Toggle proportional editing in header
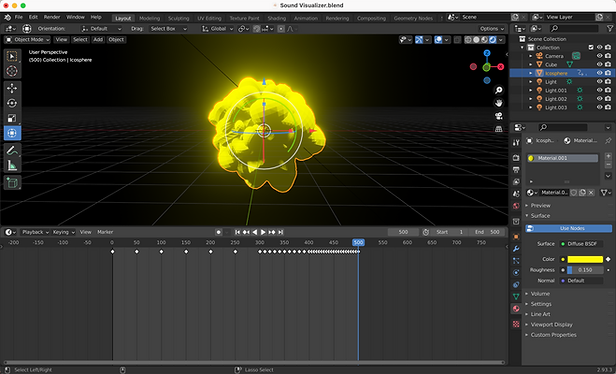The height and width of the screenshot is (374, 616). coord(281,29)
